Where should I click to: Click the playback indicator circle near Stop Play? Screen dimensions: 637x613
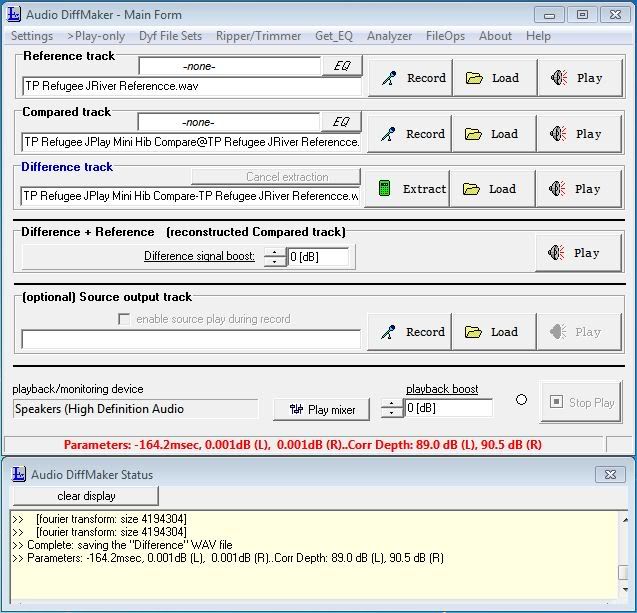(x=521, y=400)
